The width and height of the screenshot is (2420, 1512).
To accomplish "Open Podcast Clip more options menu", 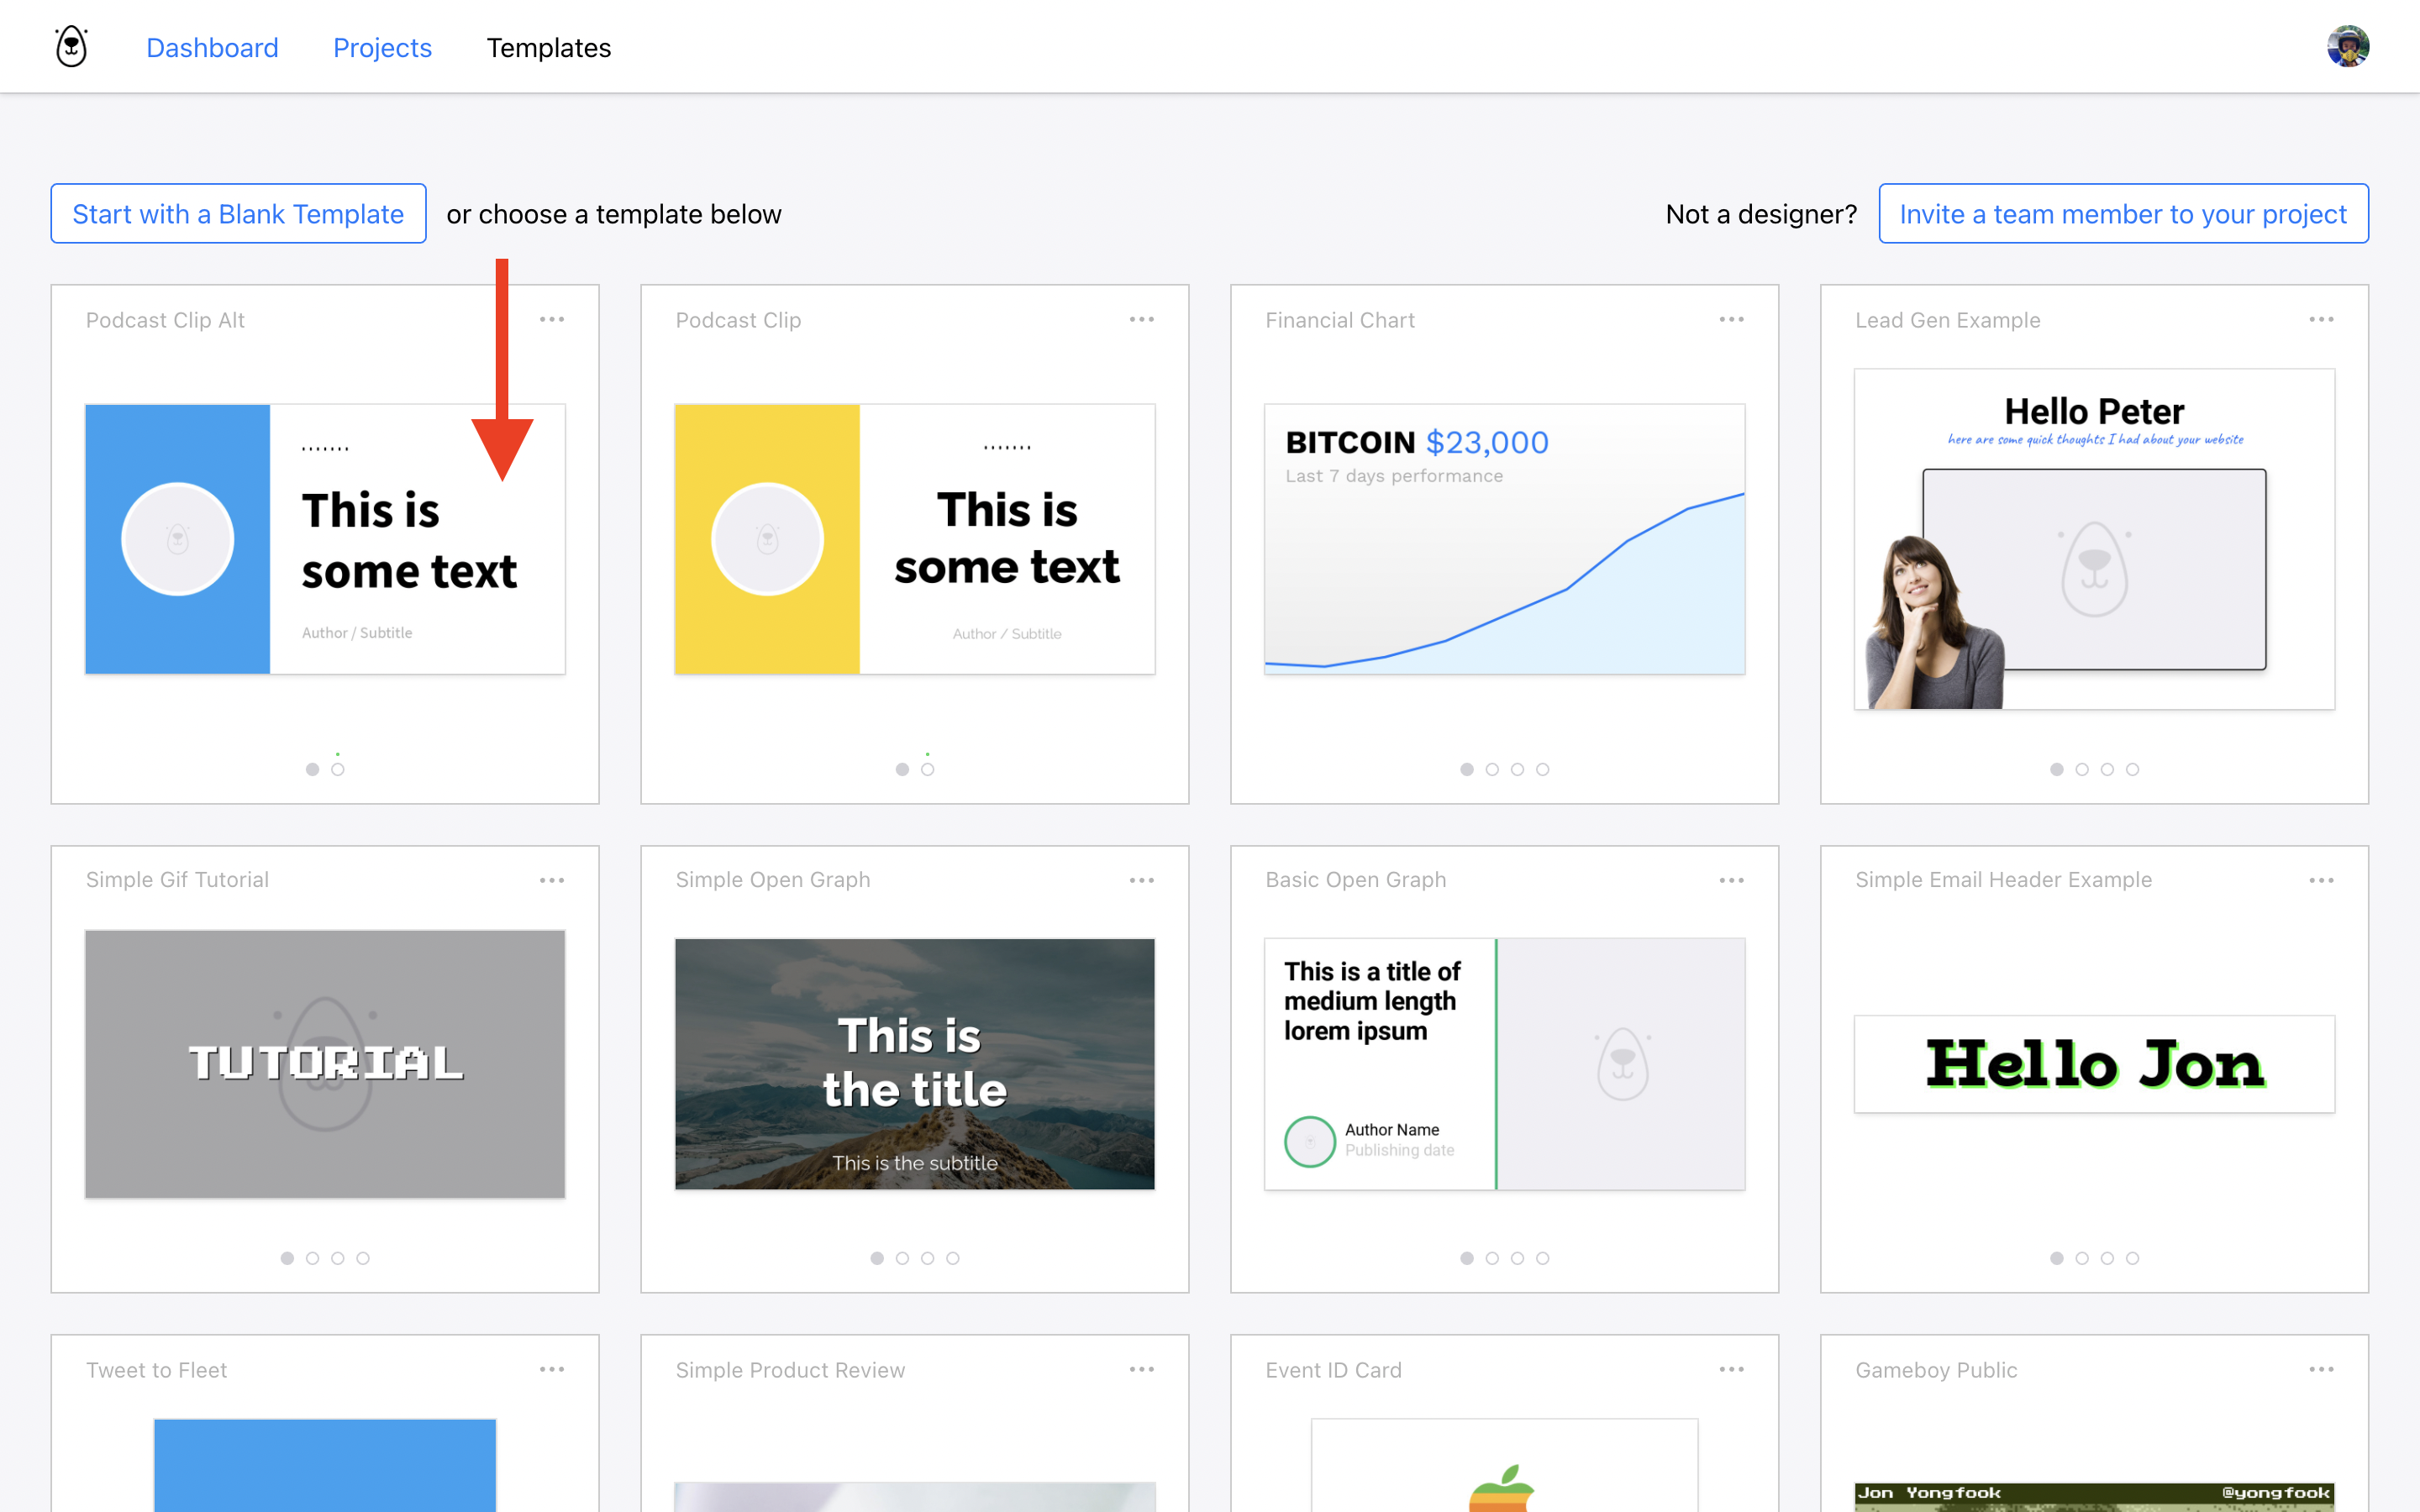I will 1141,319.
